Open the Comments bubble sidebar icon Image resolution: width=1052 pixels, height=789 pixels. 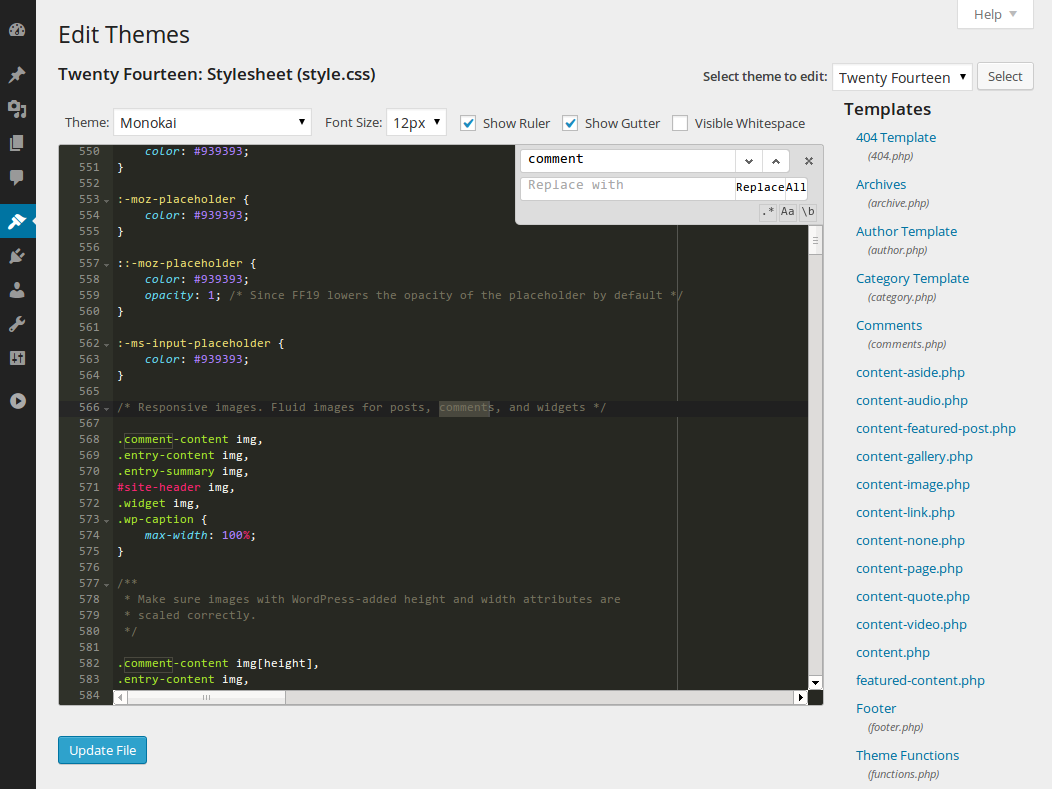tap(17, 177)
